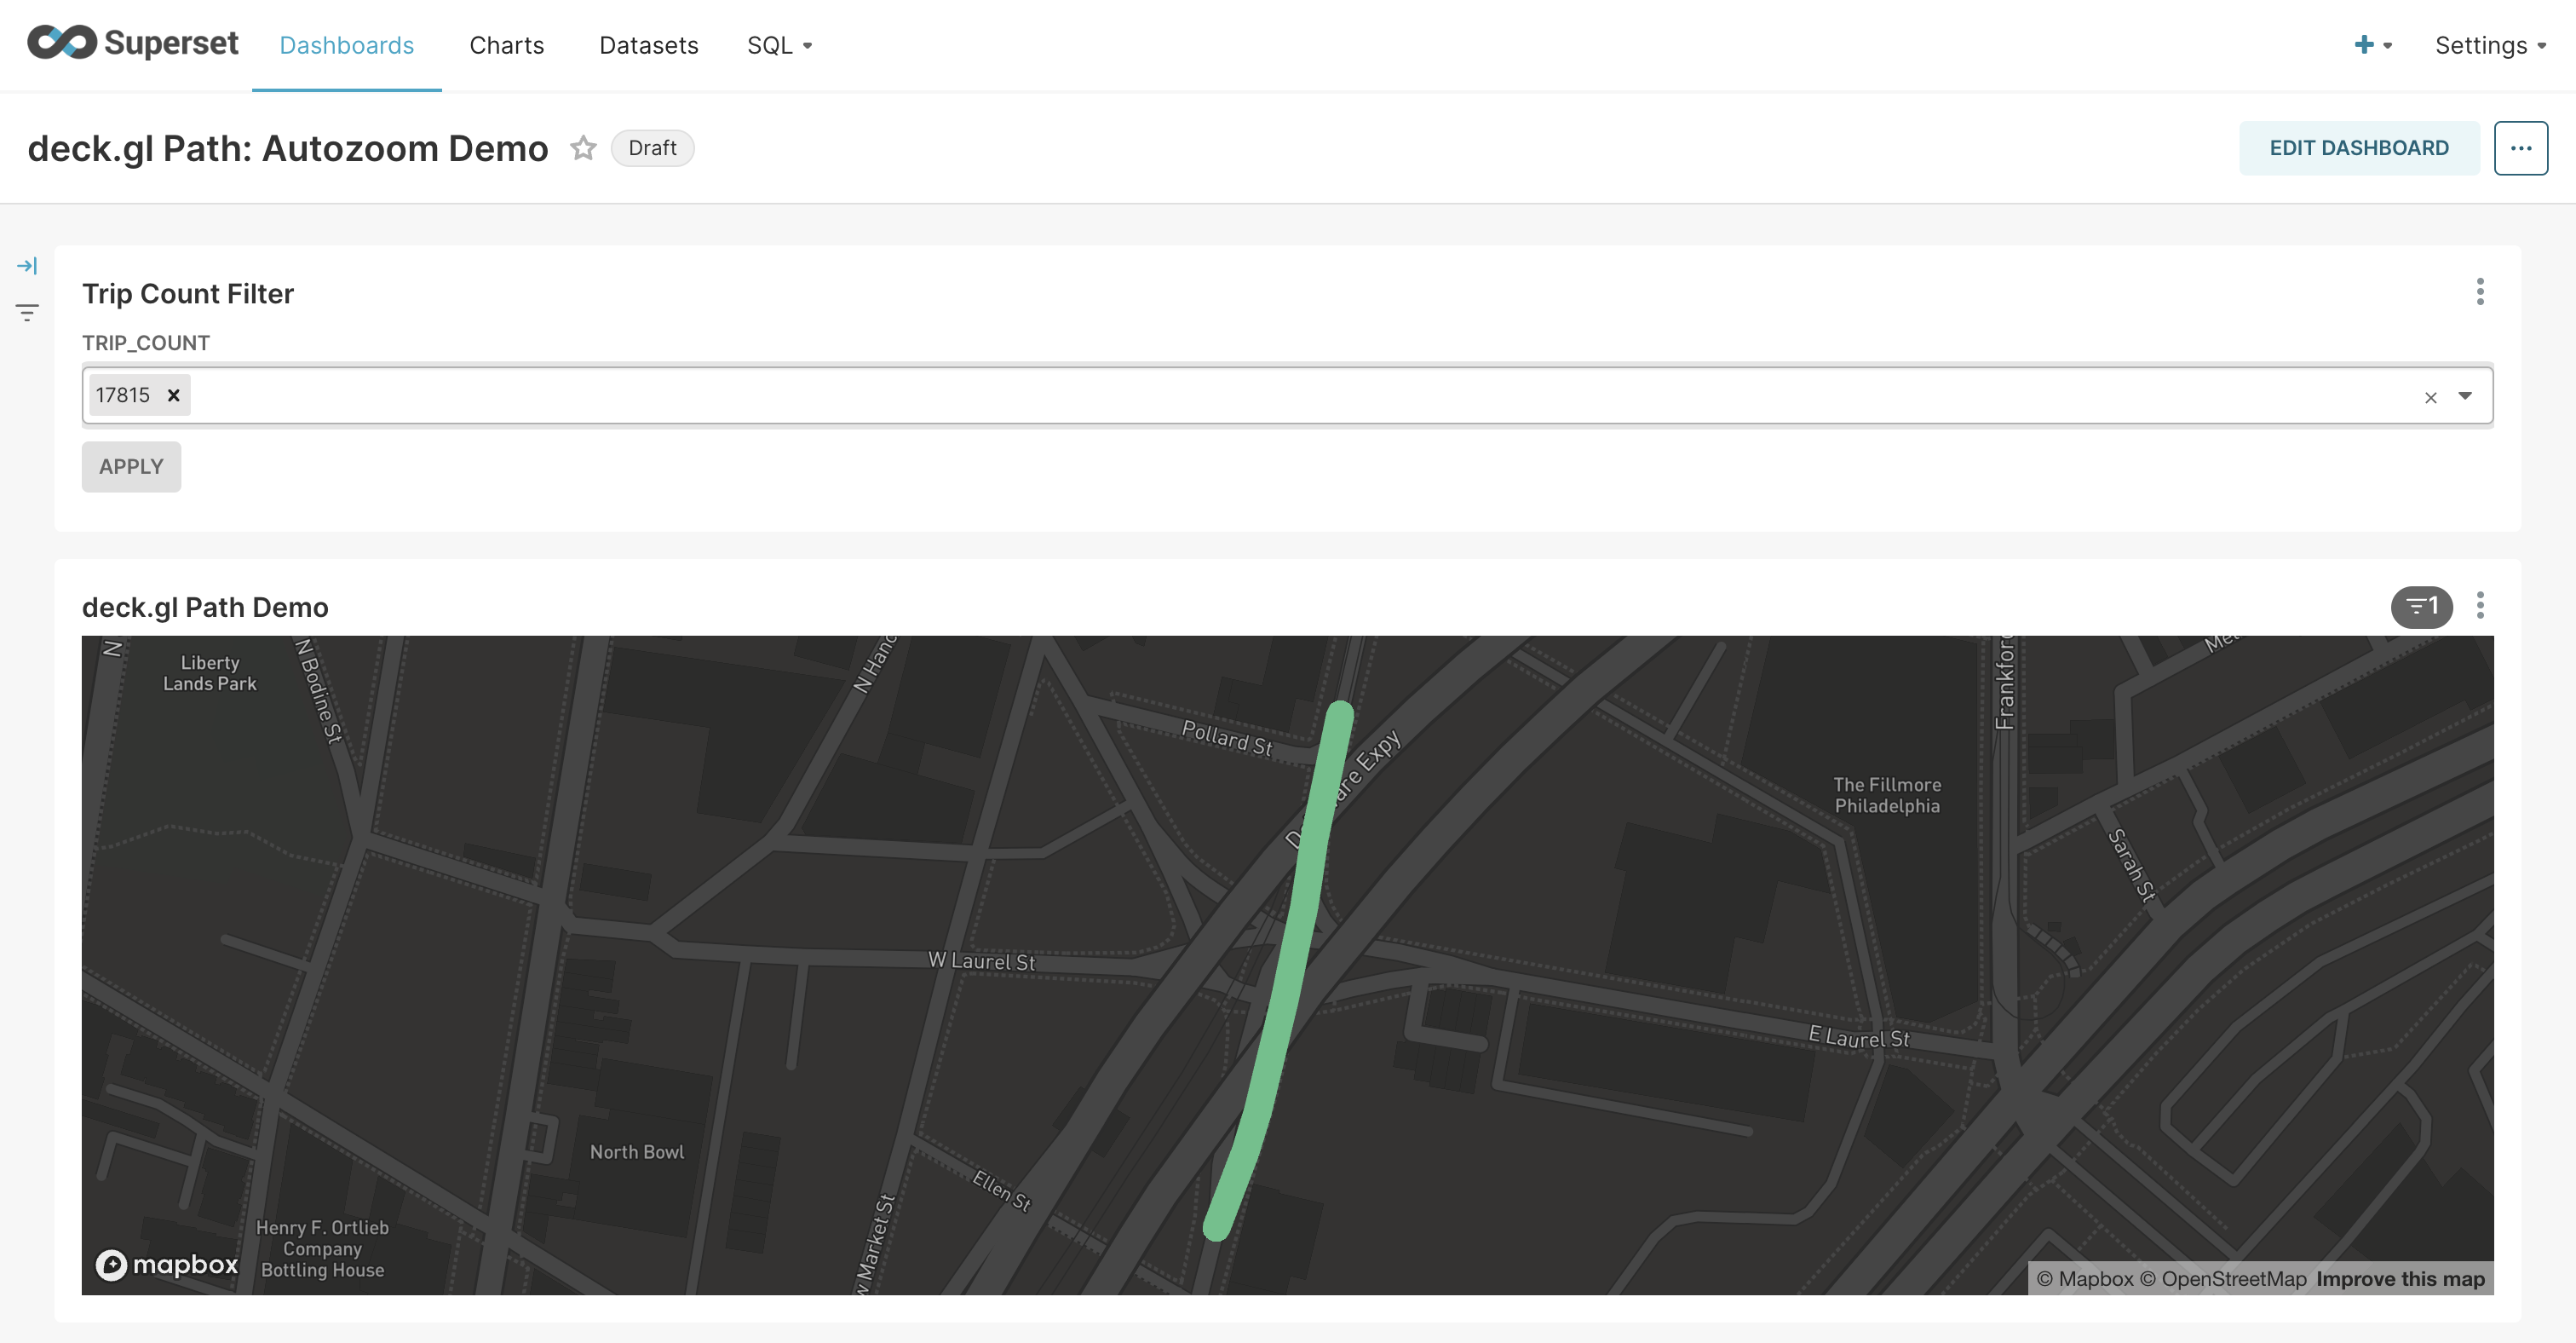Toggle the favorite star for the dashboard
The image size is (2576, 1343).
tap(583, 148)
